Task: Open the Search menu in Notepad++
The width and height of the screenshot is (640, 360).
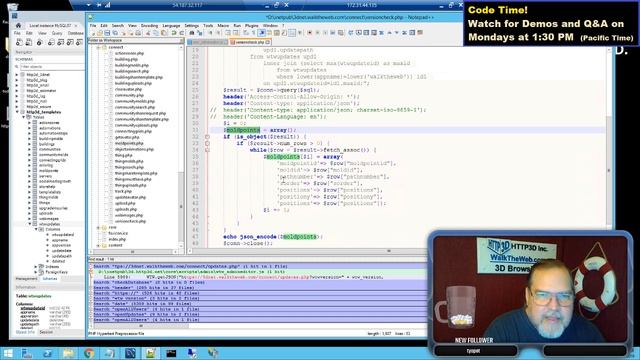Action: pyautogui.click(x=118, y=25)
